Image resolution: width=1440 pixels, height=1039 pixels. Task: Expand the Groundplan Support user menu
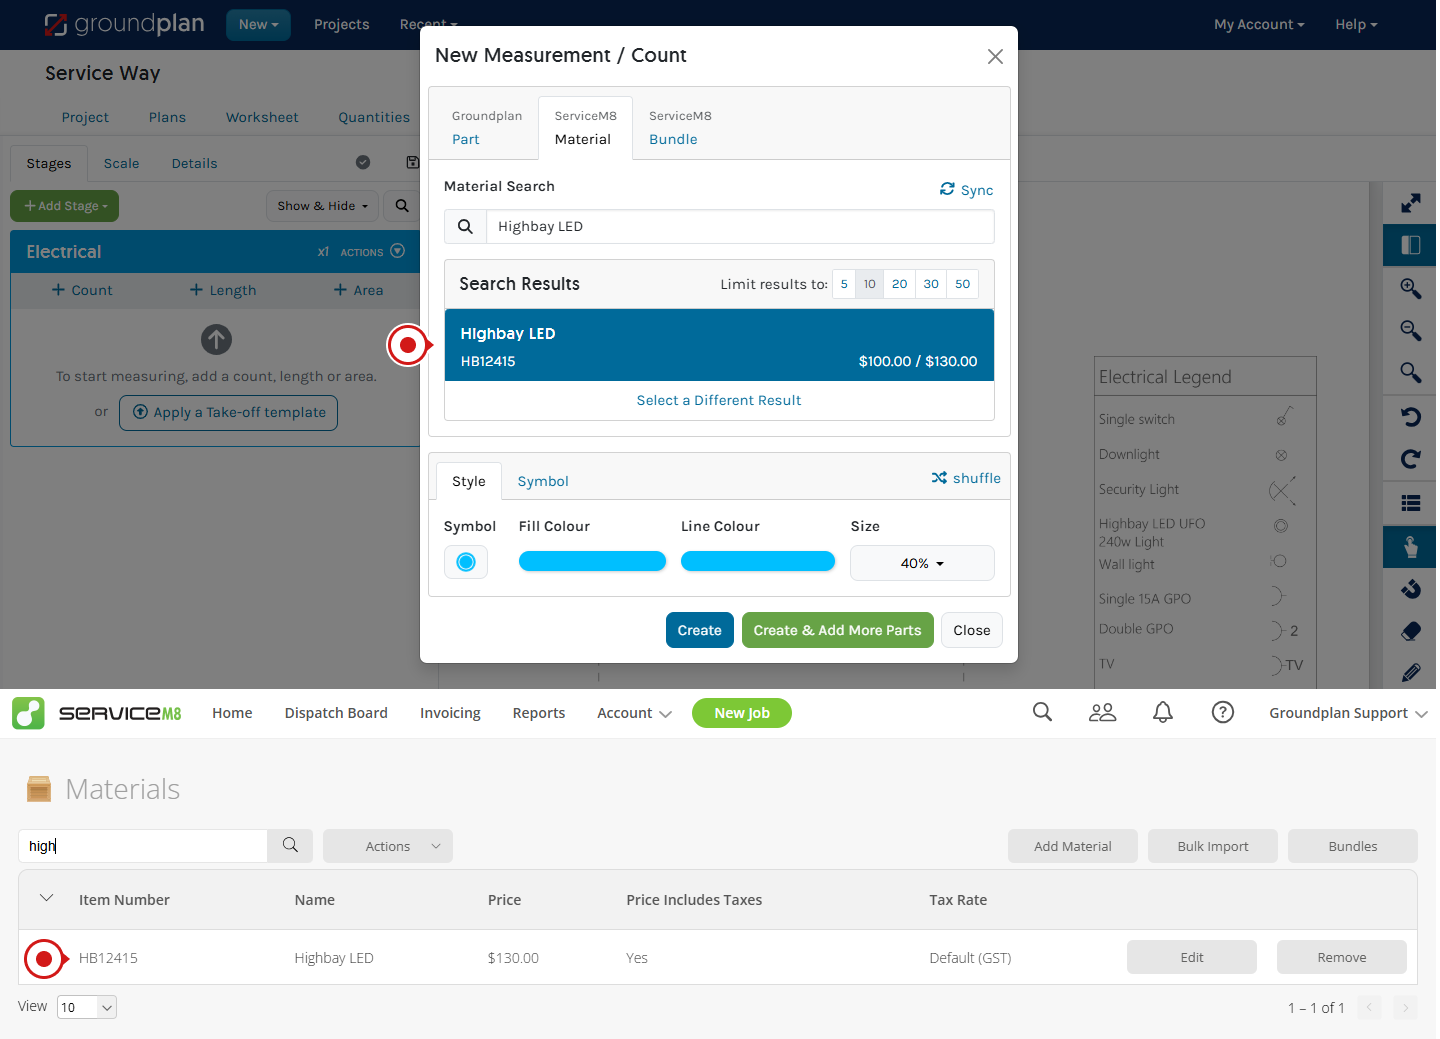(1348, 713)
